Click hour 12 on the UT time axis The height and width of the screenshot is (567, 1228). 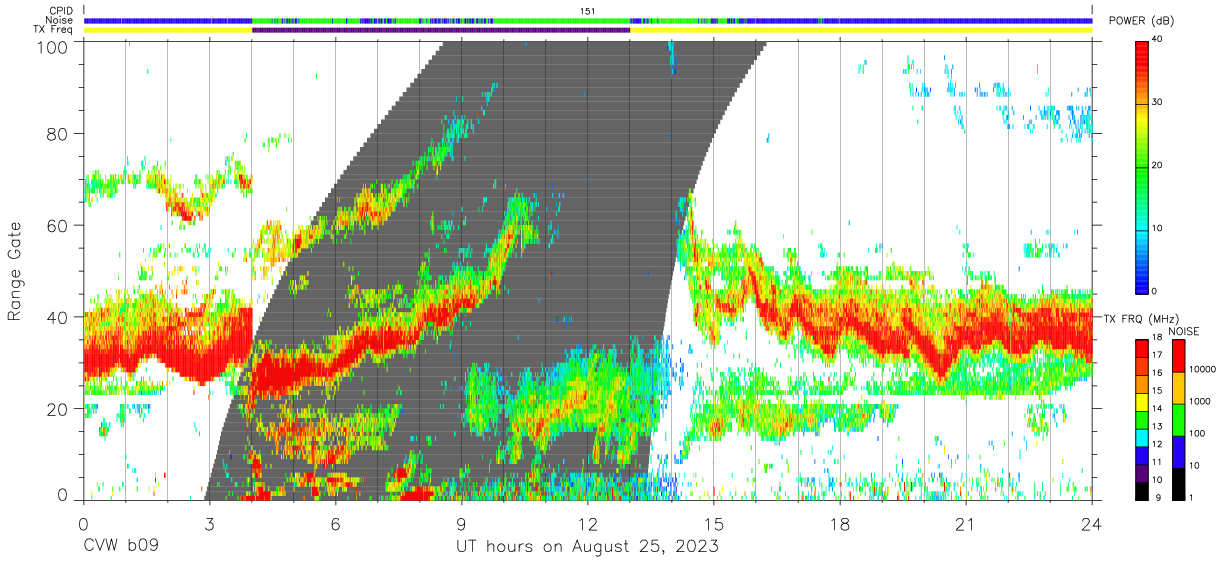coord(587,524)
